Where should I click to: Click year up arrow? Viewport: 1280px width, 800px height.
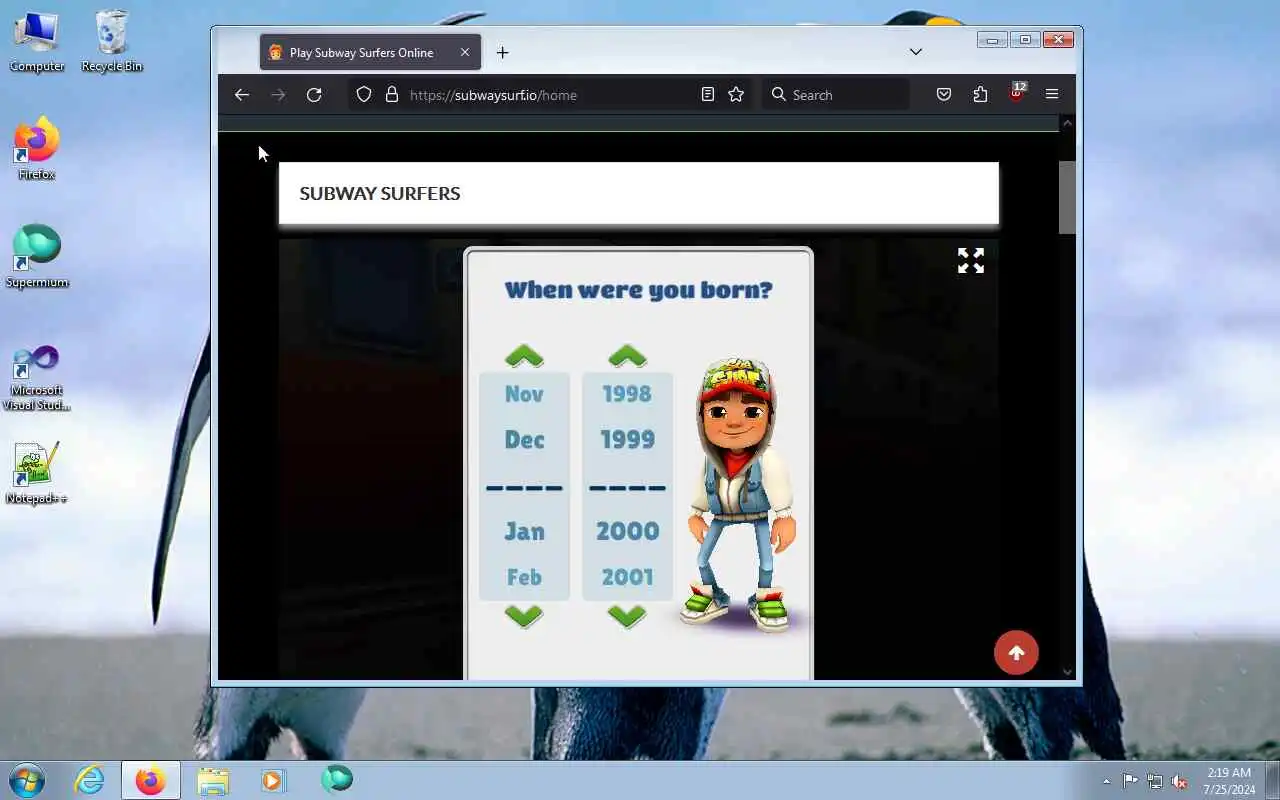pos(627,356)
